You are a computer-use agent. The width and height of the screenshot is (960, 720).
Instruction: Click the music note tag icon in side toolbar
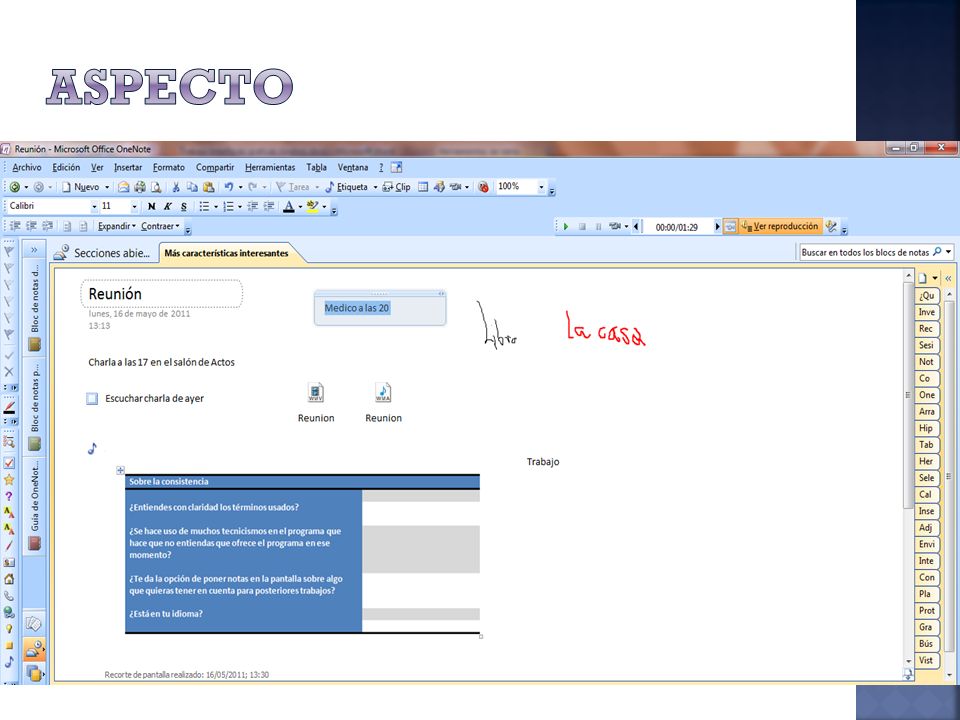click(x=9, y=661)
